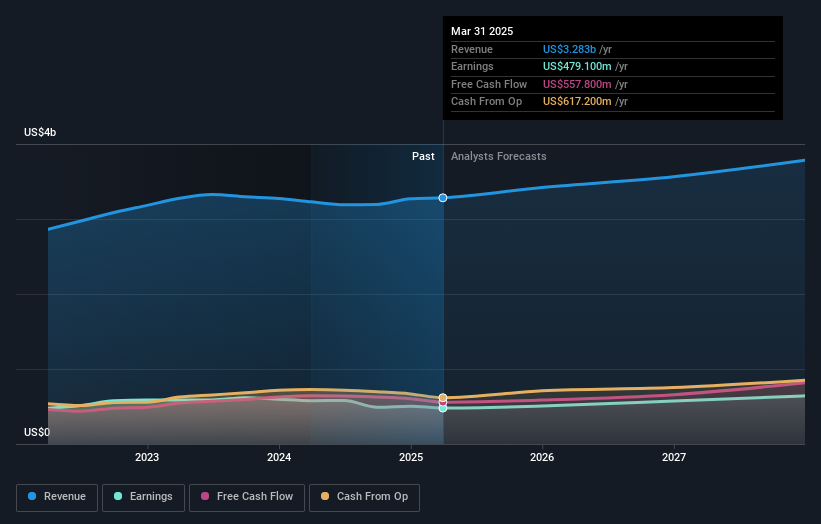Click the Earnings row label in tooltip
The height and width of the screenshot is (524, 821).
472,66
